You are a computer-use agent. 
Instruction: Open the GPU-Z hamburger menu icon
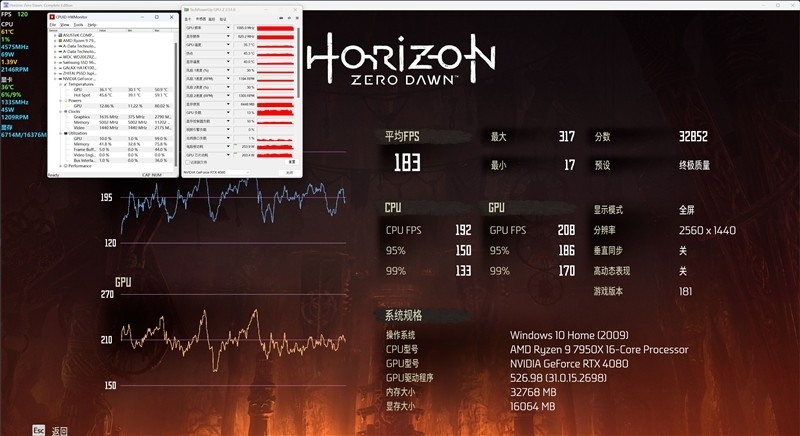click(x=297, y=18)
